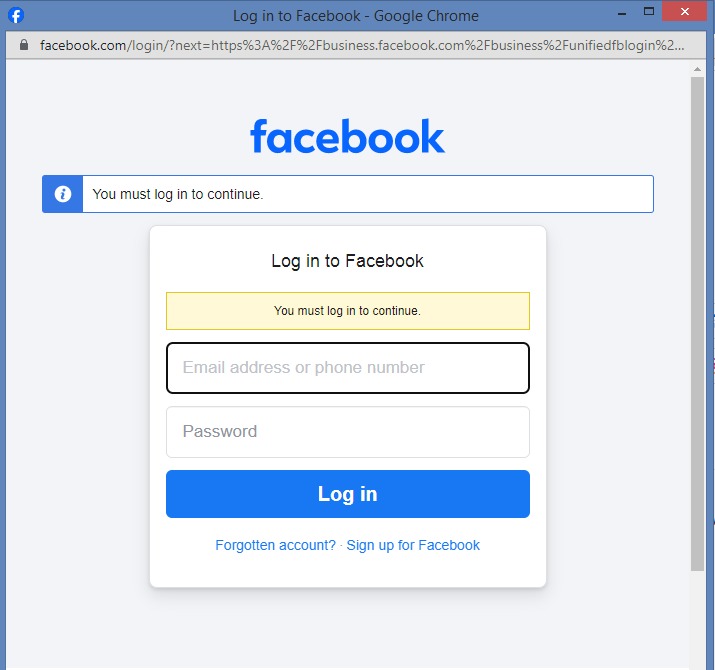Click the top banner message text
Image resolution: width=715 pixels, height=670 pixels.
click(x=178, y=194)
